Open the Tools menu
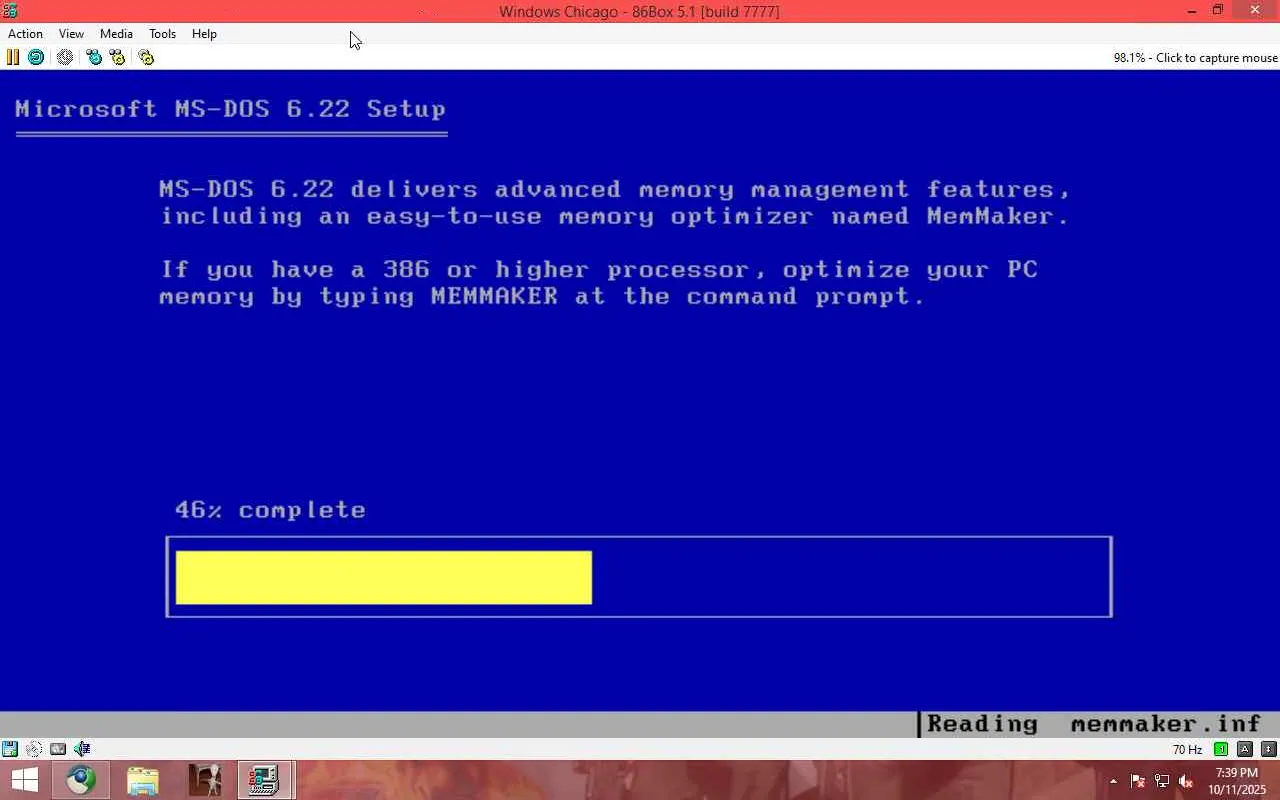1280x800 pixels. 162,34
